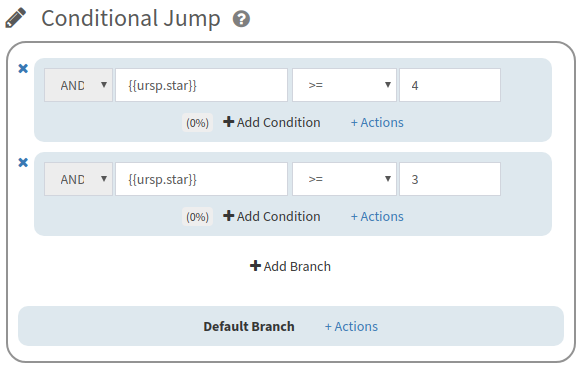Select the value field containing 3

pyautogui.click(x=450, y=179)
